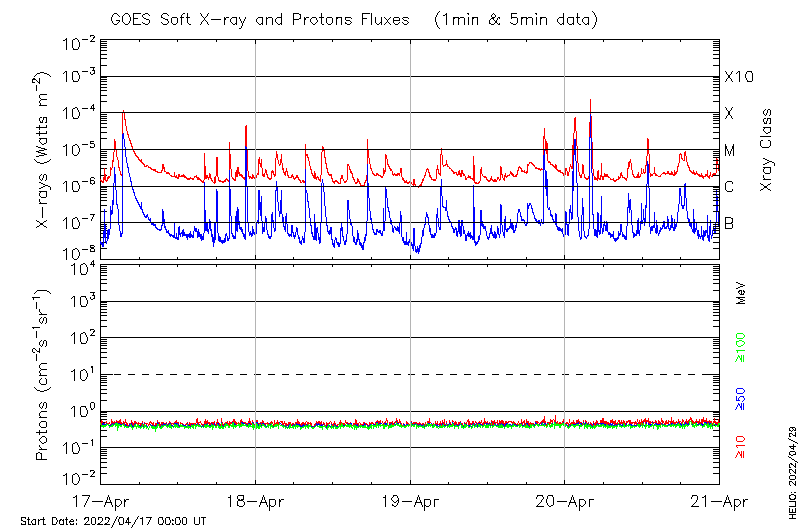Select the 'M' X-ray class label

(730, 151)
